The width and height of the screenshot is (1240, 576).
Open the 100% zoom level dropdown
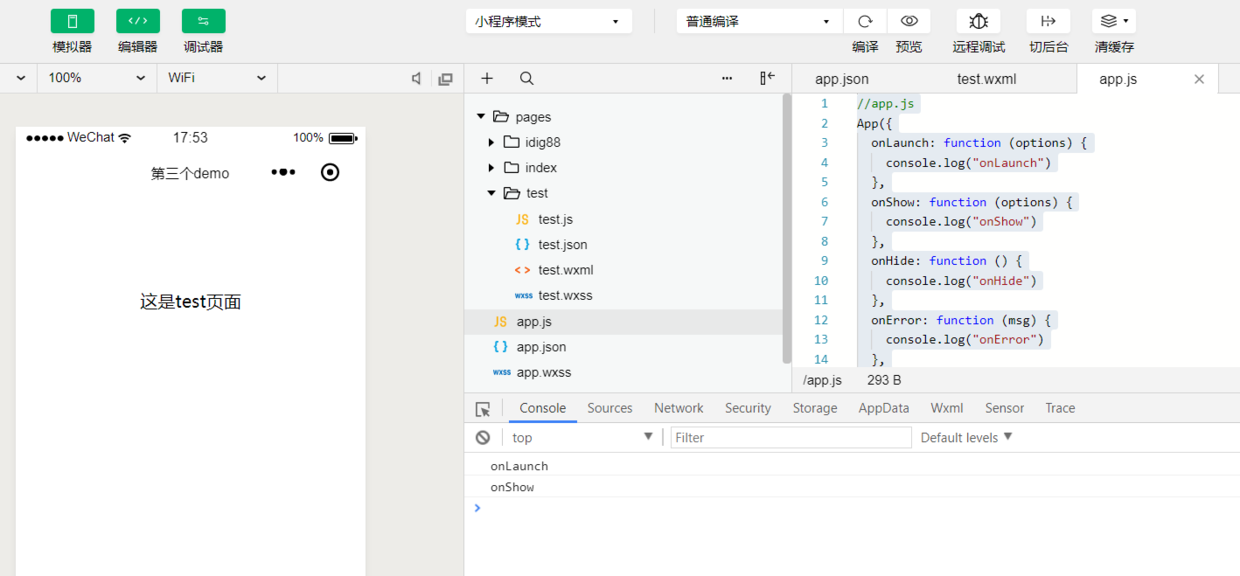(97, 78)
